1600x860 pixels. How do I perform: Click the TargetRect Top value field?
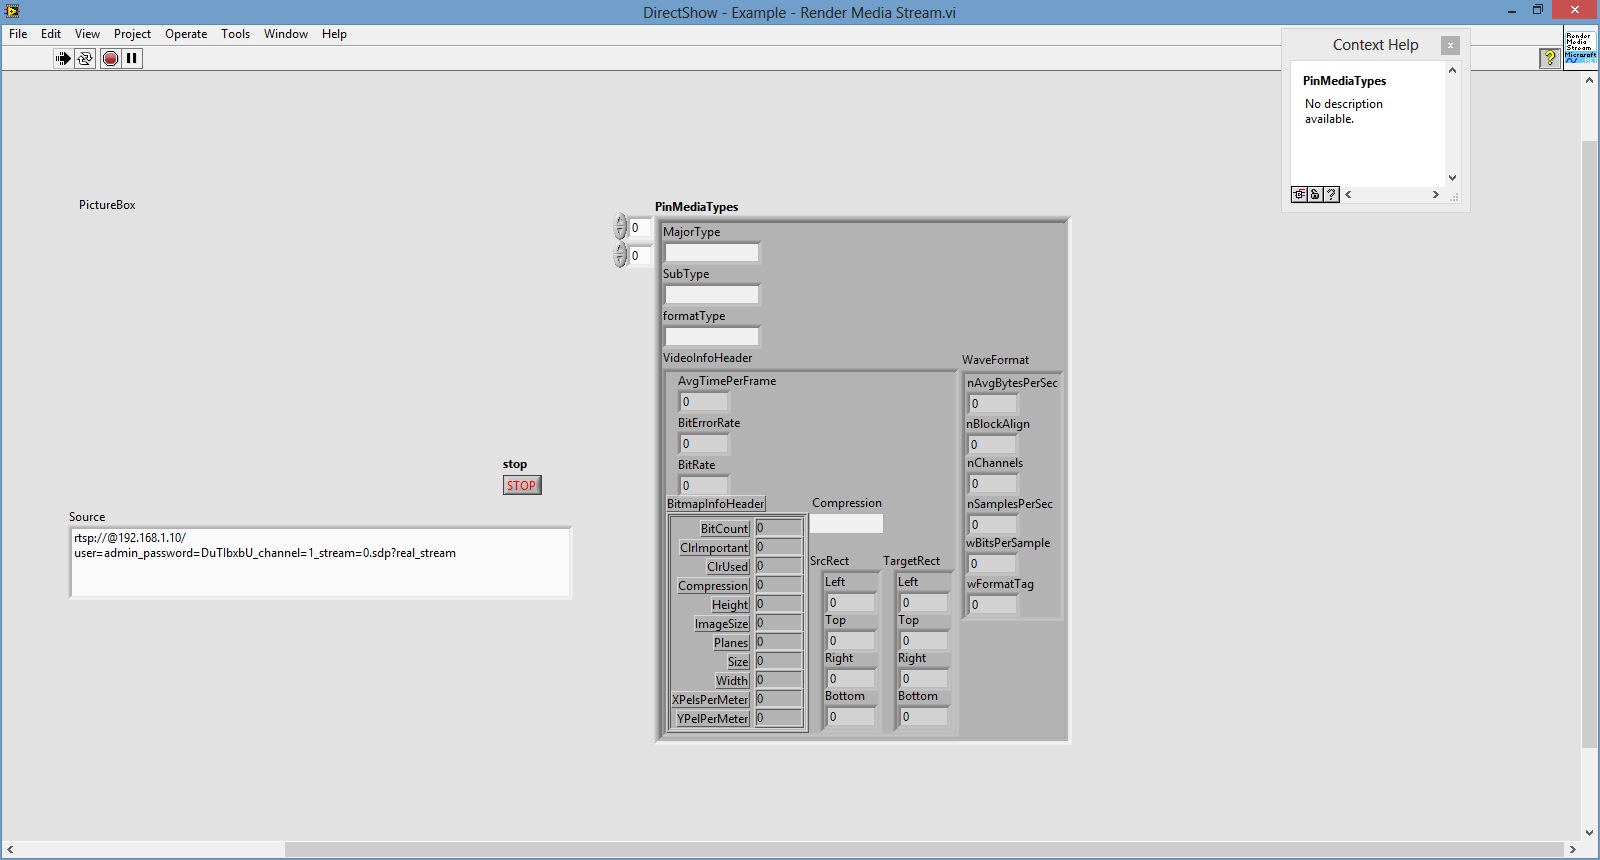(923, 641)
